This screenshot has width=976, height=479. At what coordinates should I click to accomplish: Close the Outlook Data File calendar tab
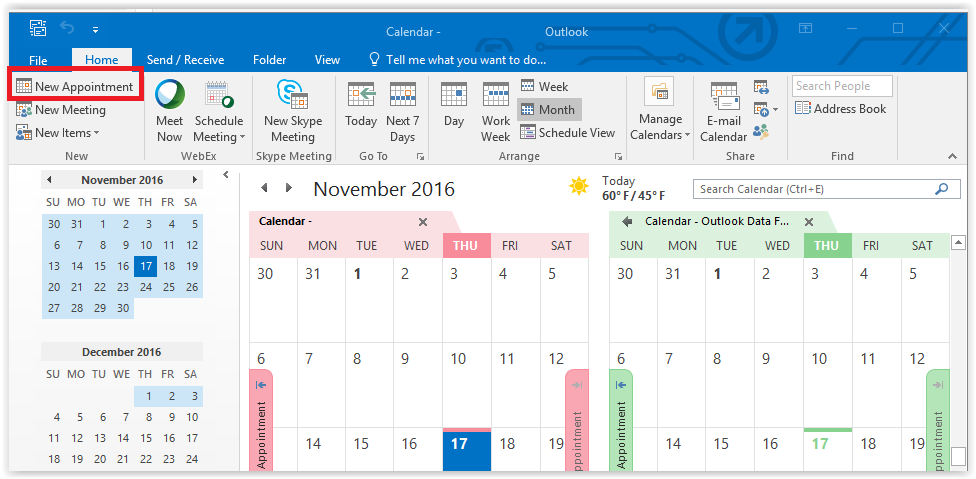pos(809,221)
